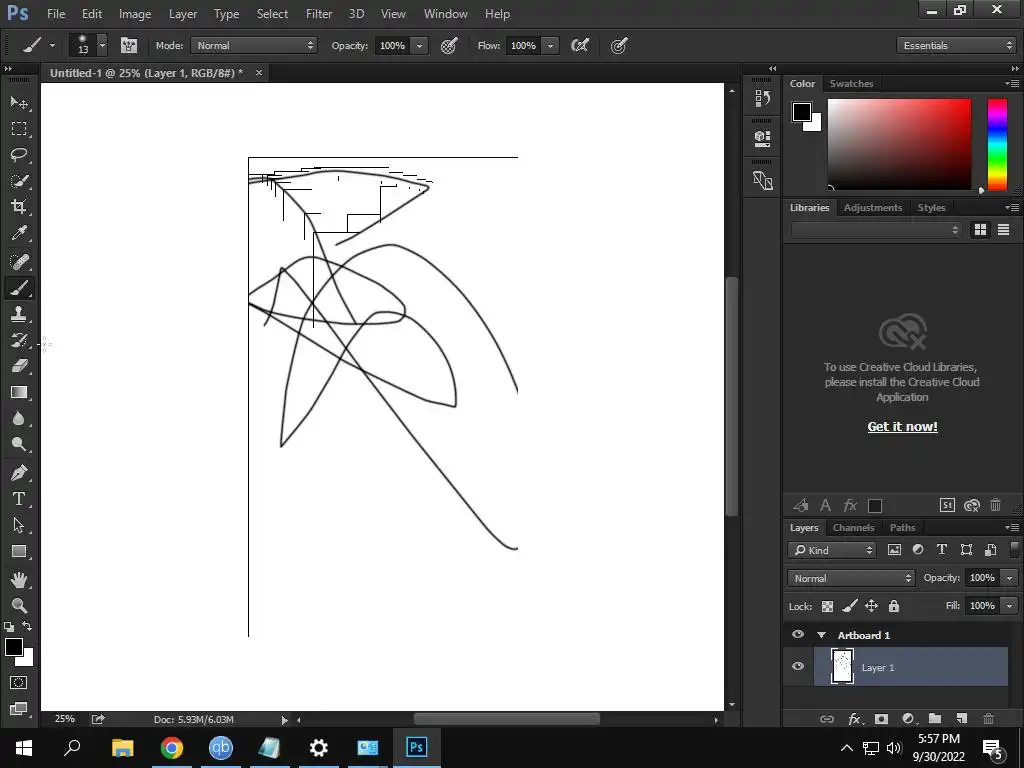The image size is (1024, 768).
Task: Select the Crop tool
Action: [x=19, y=207]
